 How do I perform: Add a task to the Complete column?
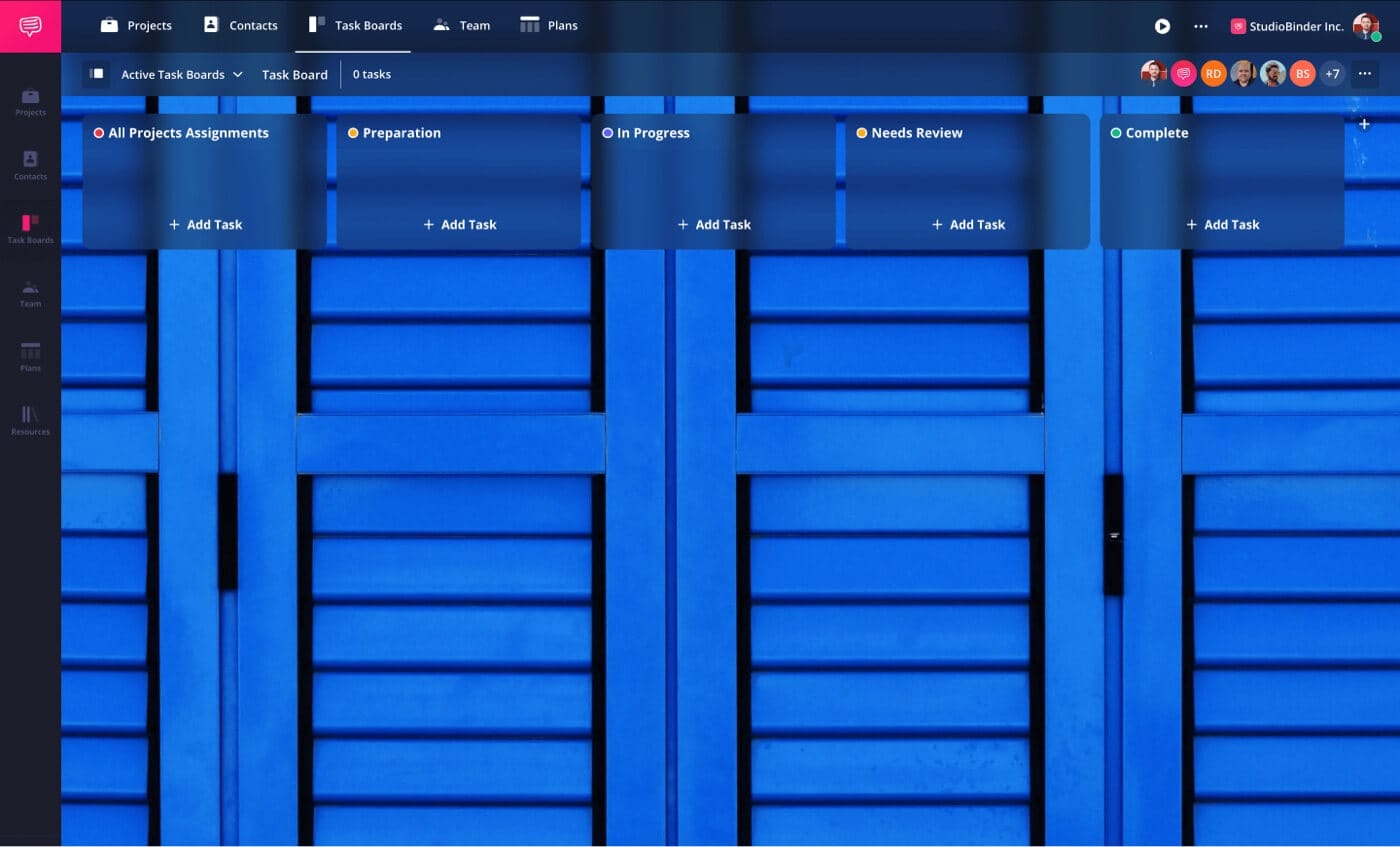pyautogui.click(x=1222, y=224)
